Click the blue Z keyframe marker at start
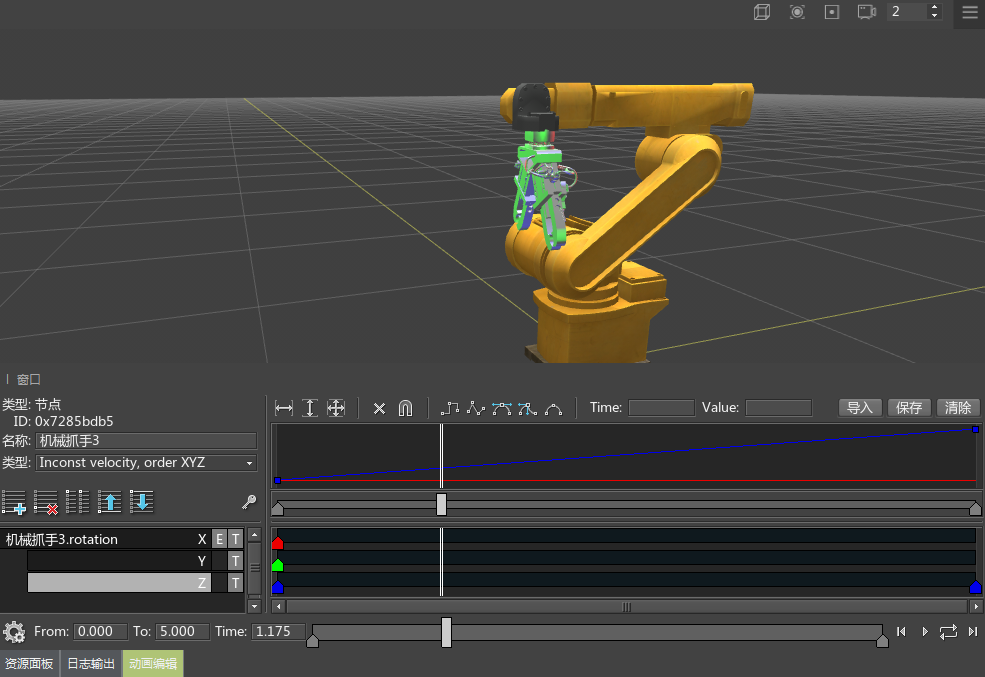Image resolution: width=985 pixels, height=677 pixels. (278, 588)
